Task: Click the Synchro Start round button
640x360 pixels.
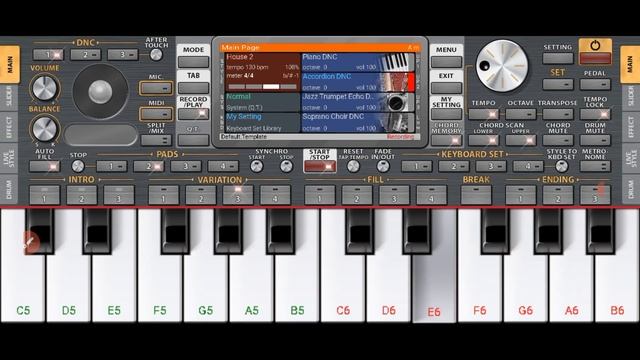Action: [256, 166]
